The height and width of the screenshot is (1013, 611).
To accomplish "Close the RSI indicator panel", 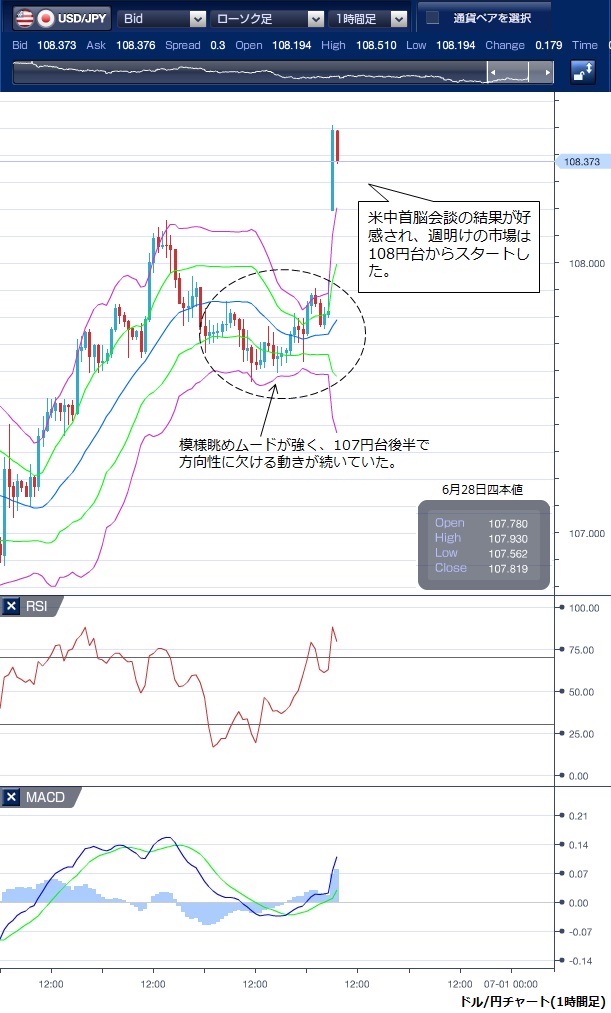I will (x=11, y=606).
